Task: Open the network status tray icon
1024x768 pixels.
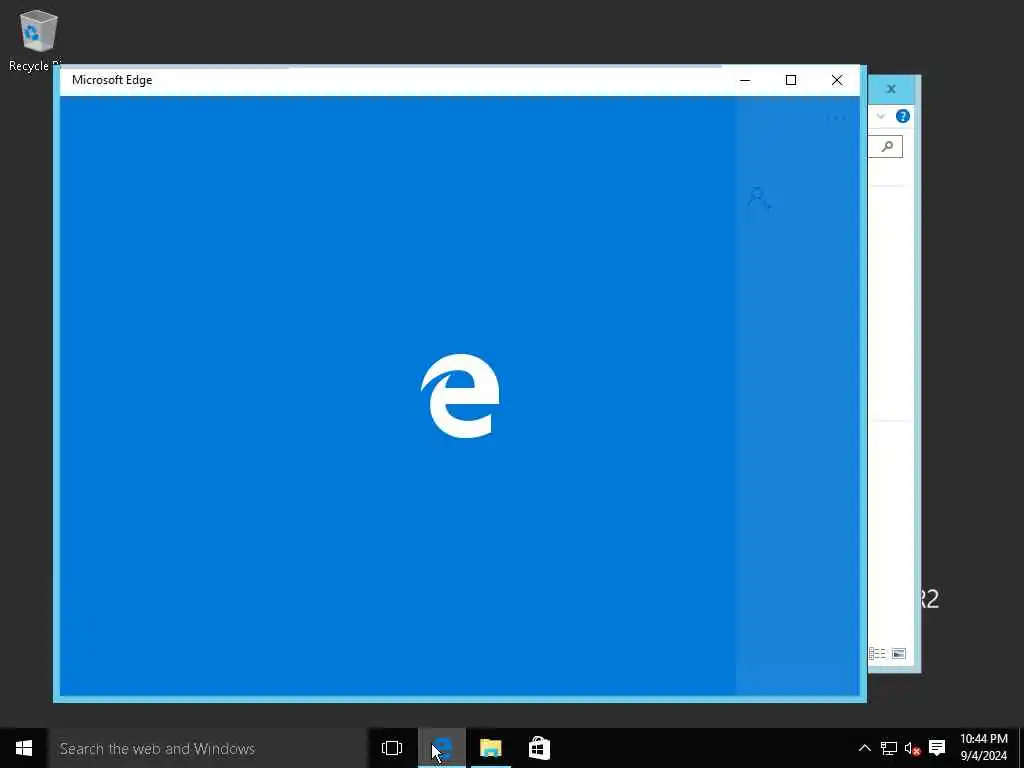Action: (888, 748)
